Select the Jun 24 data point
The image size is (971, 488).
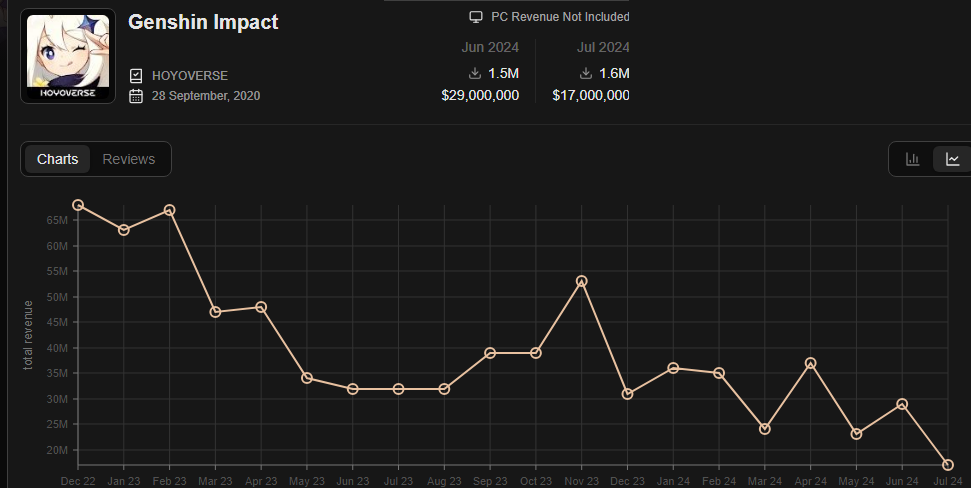[x=903, y=404]
